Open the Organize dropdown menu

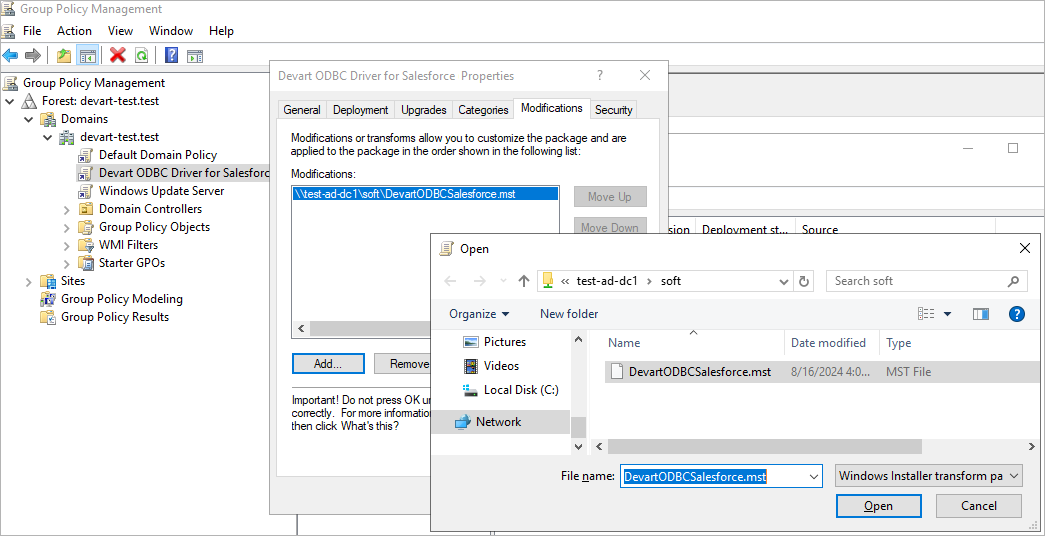(479, 313)
